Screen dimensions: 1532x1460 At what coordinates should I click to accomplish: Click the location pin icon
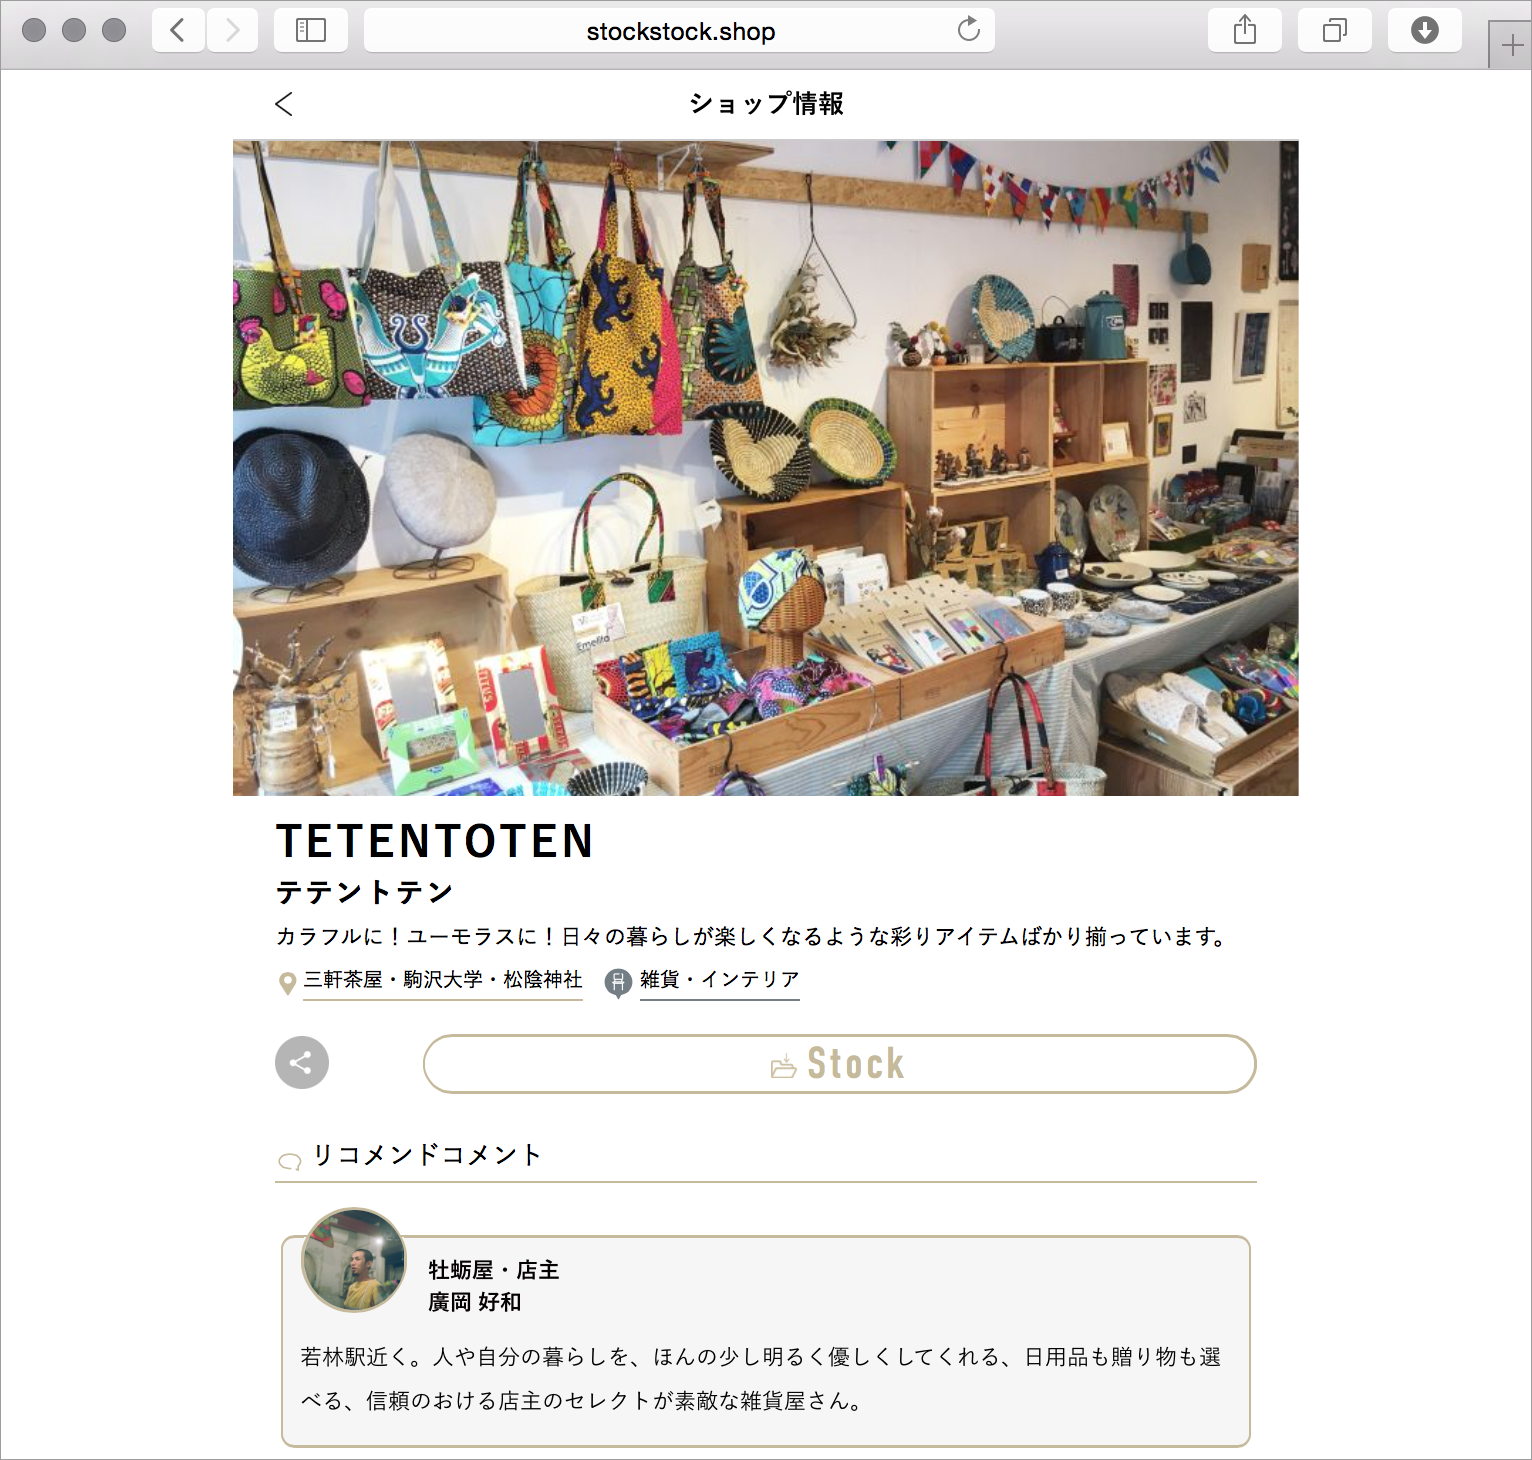287,983
